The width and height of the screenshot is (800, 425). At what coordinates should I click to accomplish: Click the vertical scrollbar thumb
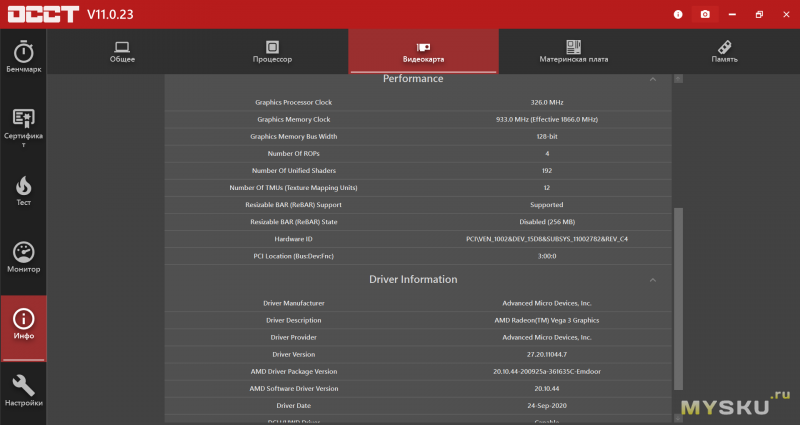[678, 298]
